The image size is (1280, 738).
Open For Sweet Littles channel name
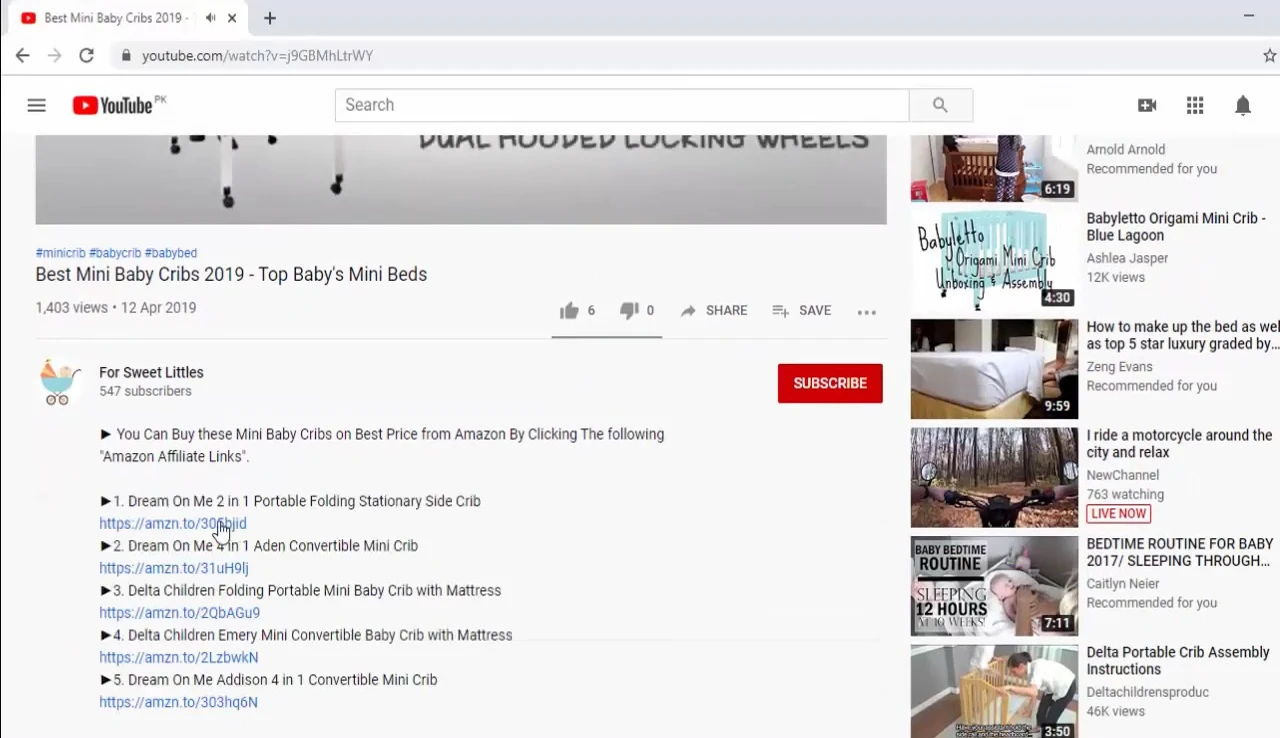tap(151, 372)
